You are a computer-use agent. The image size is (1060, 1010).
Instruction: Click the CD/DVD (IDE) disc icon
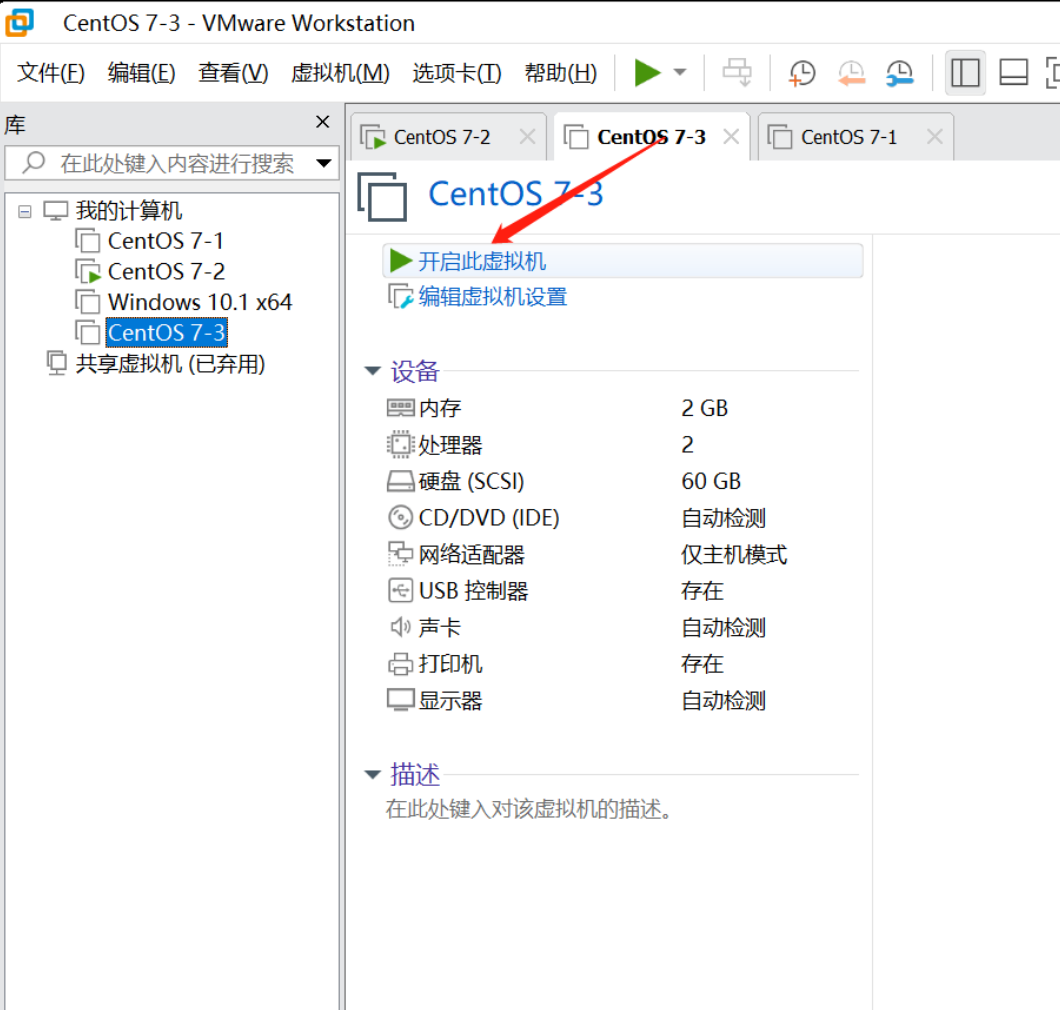coord(400,518)
